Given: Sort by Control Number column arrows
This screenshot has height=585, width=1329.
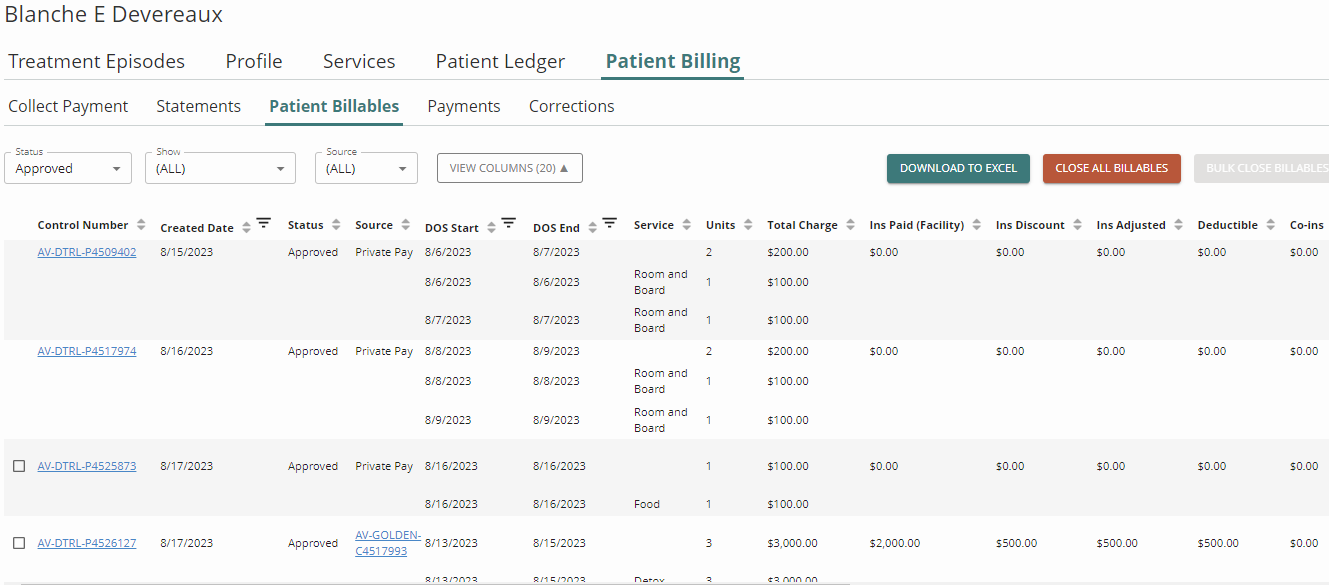Looking at the screenshot, I should point(141,225).
